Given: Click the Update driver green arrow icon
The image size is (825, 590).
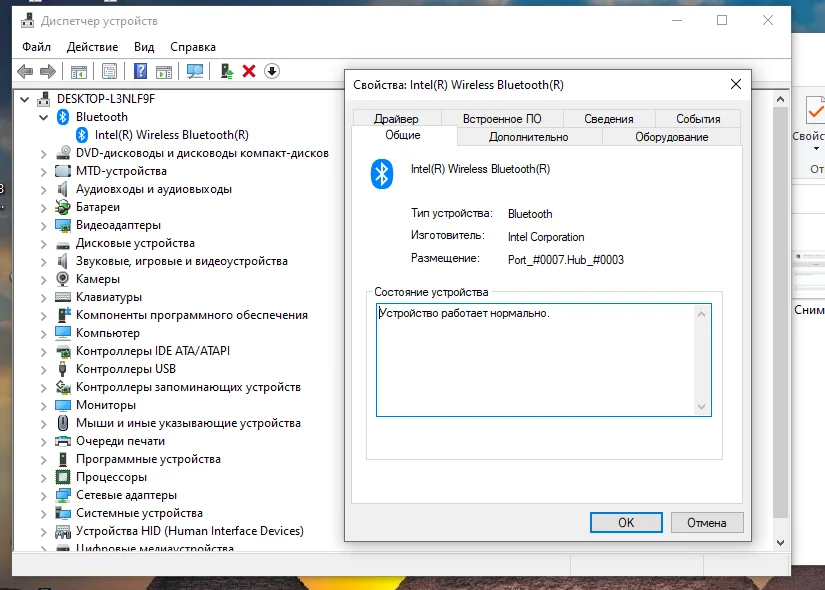Looking at the screenshot, I should tap(227, 71).
